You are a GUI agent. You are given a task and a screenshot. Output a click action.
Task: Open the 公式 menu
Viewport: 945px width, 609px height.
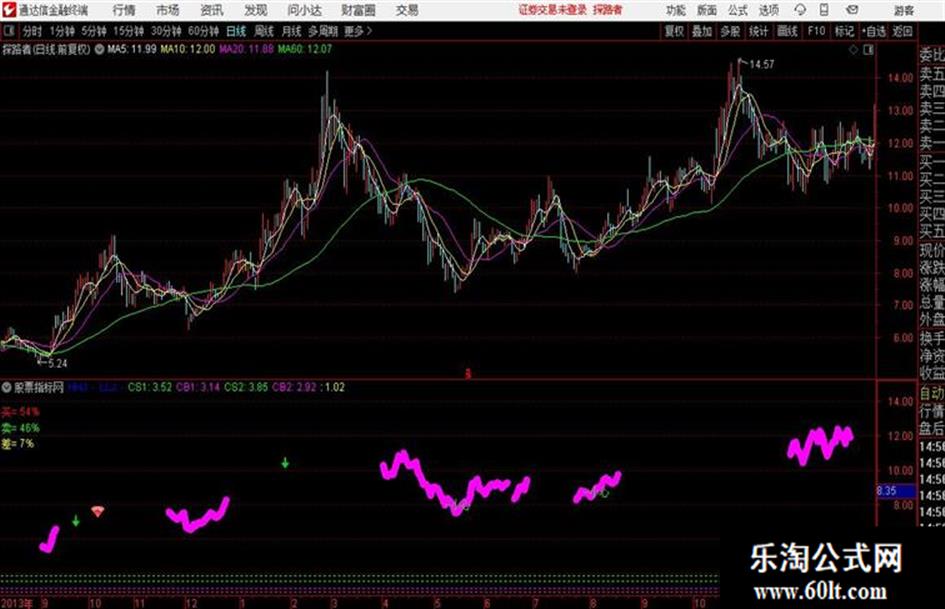[x=737, y=10]
